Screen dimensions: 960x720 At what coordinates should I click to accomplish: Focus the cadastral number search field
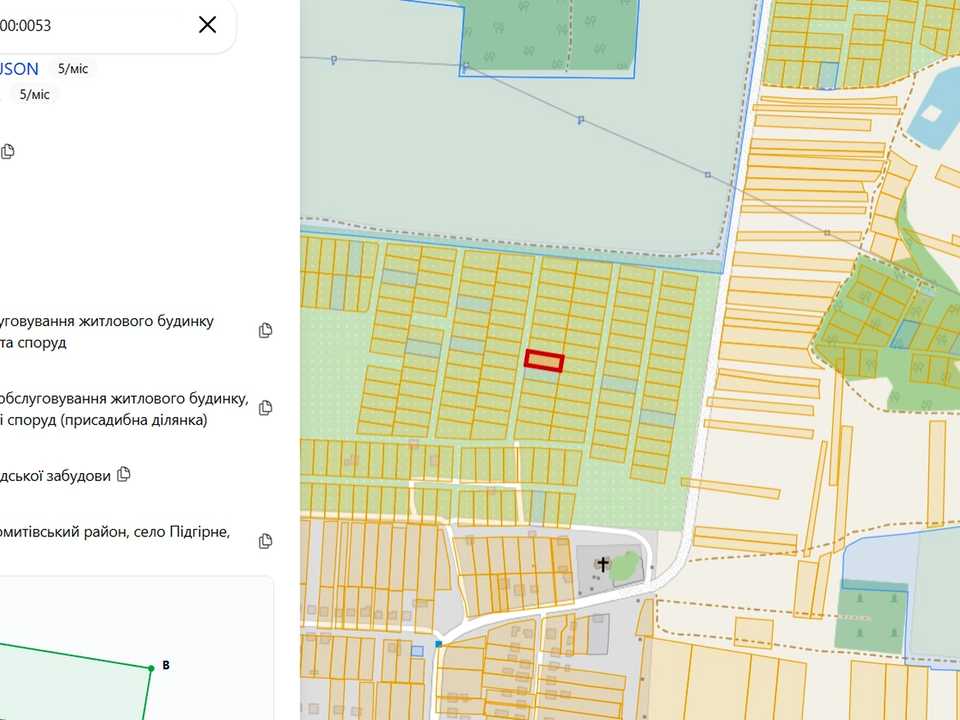click(92, 25)
